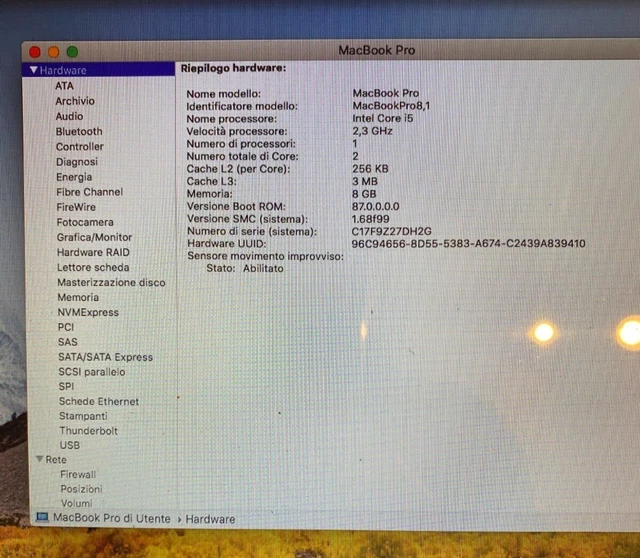The image size is (640, 558).
Task: Open the NVMExpress entry
Action: (88, 312)
